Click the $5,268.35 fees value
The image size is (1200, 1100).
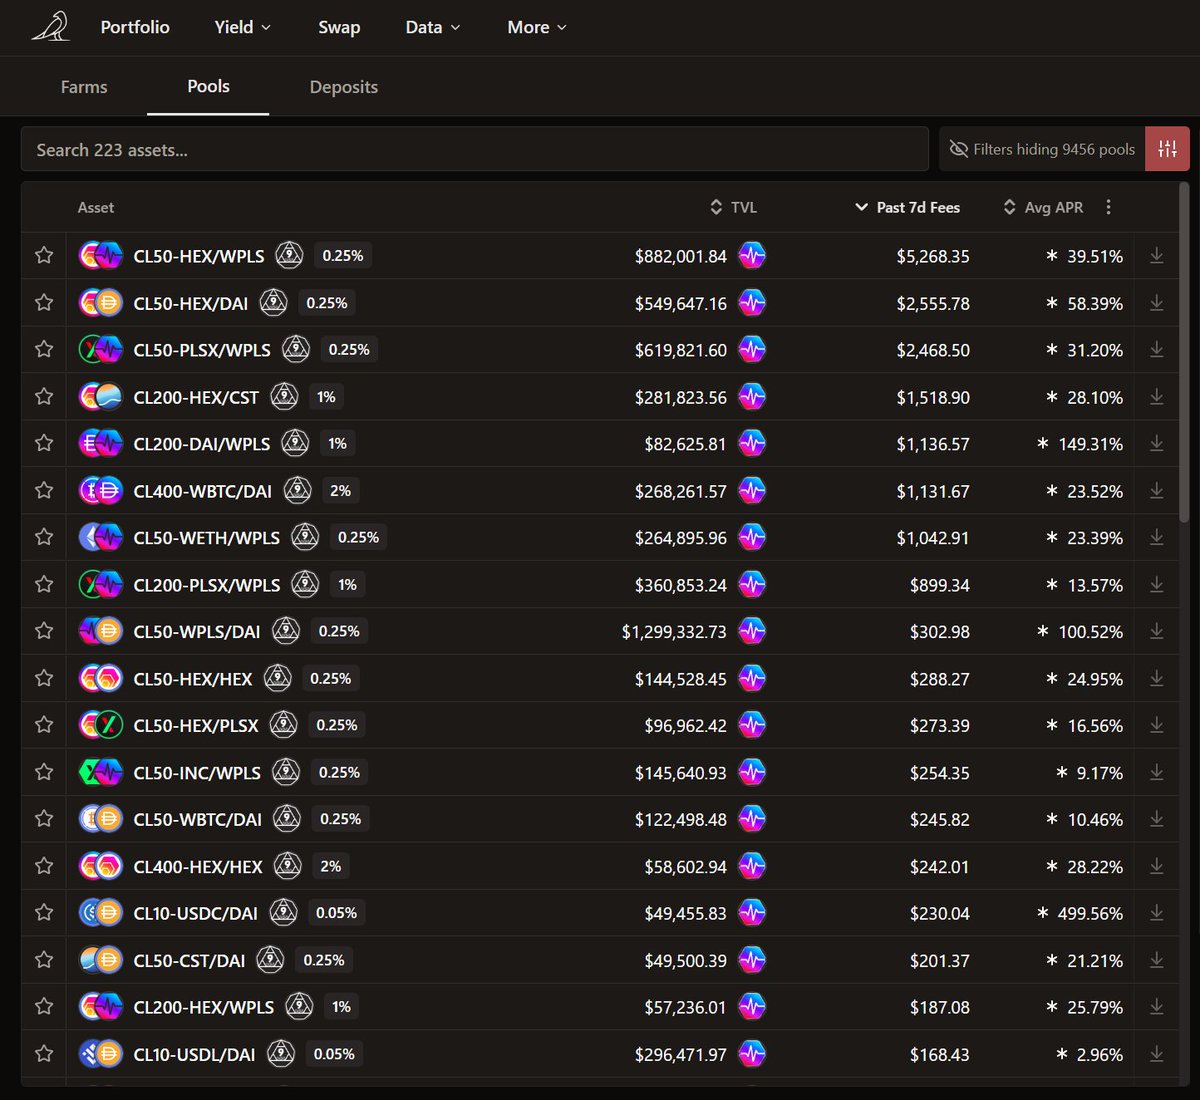coord(933,256)
